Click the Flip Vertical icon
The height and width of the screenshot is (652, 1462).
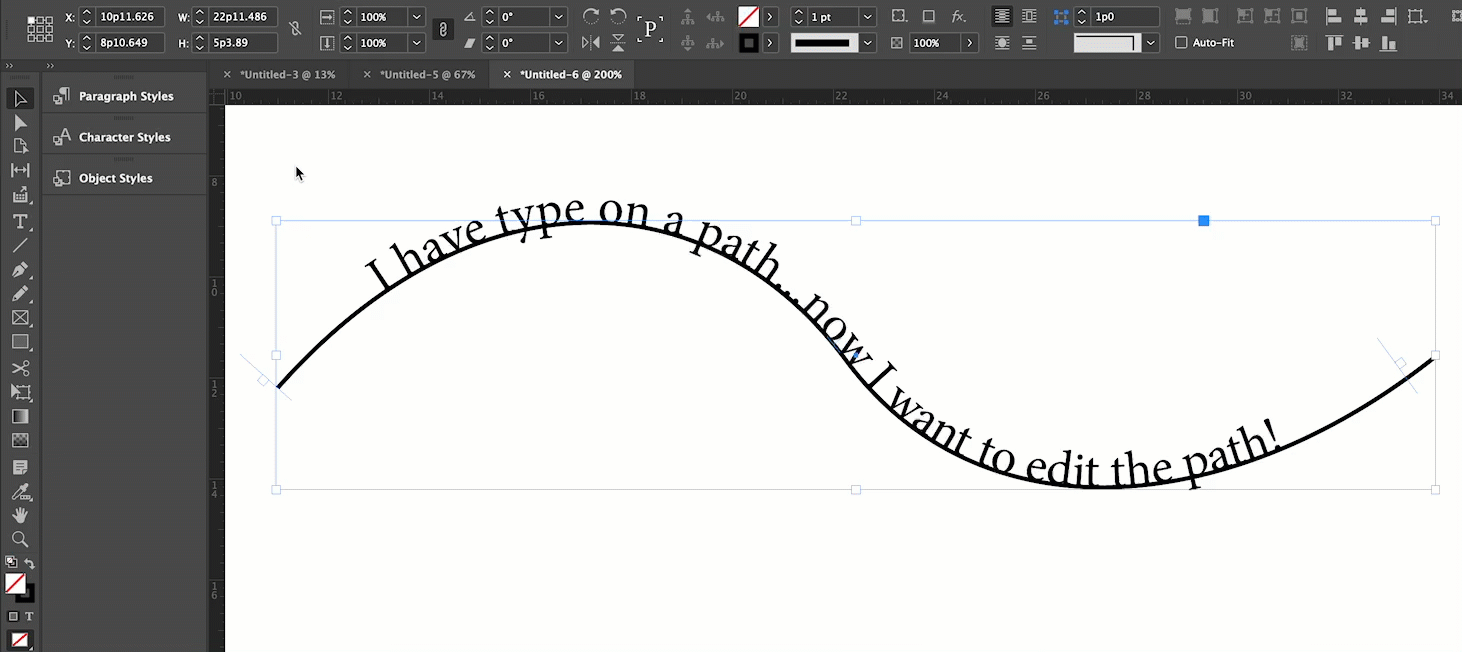[x=618, y=42]
